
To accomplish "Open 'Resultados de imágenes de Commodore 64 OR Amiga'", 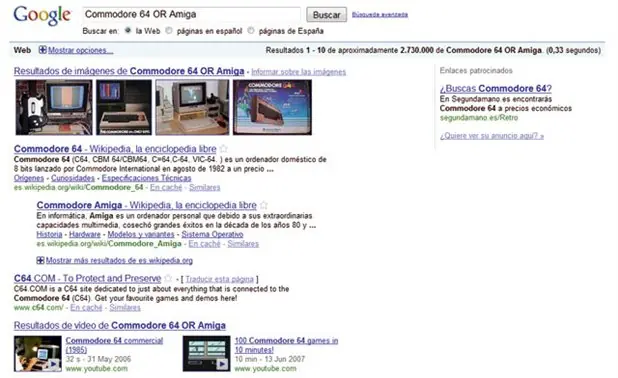I will tap(129, 71).
